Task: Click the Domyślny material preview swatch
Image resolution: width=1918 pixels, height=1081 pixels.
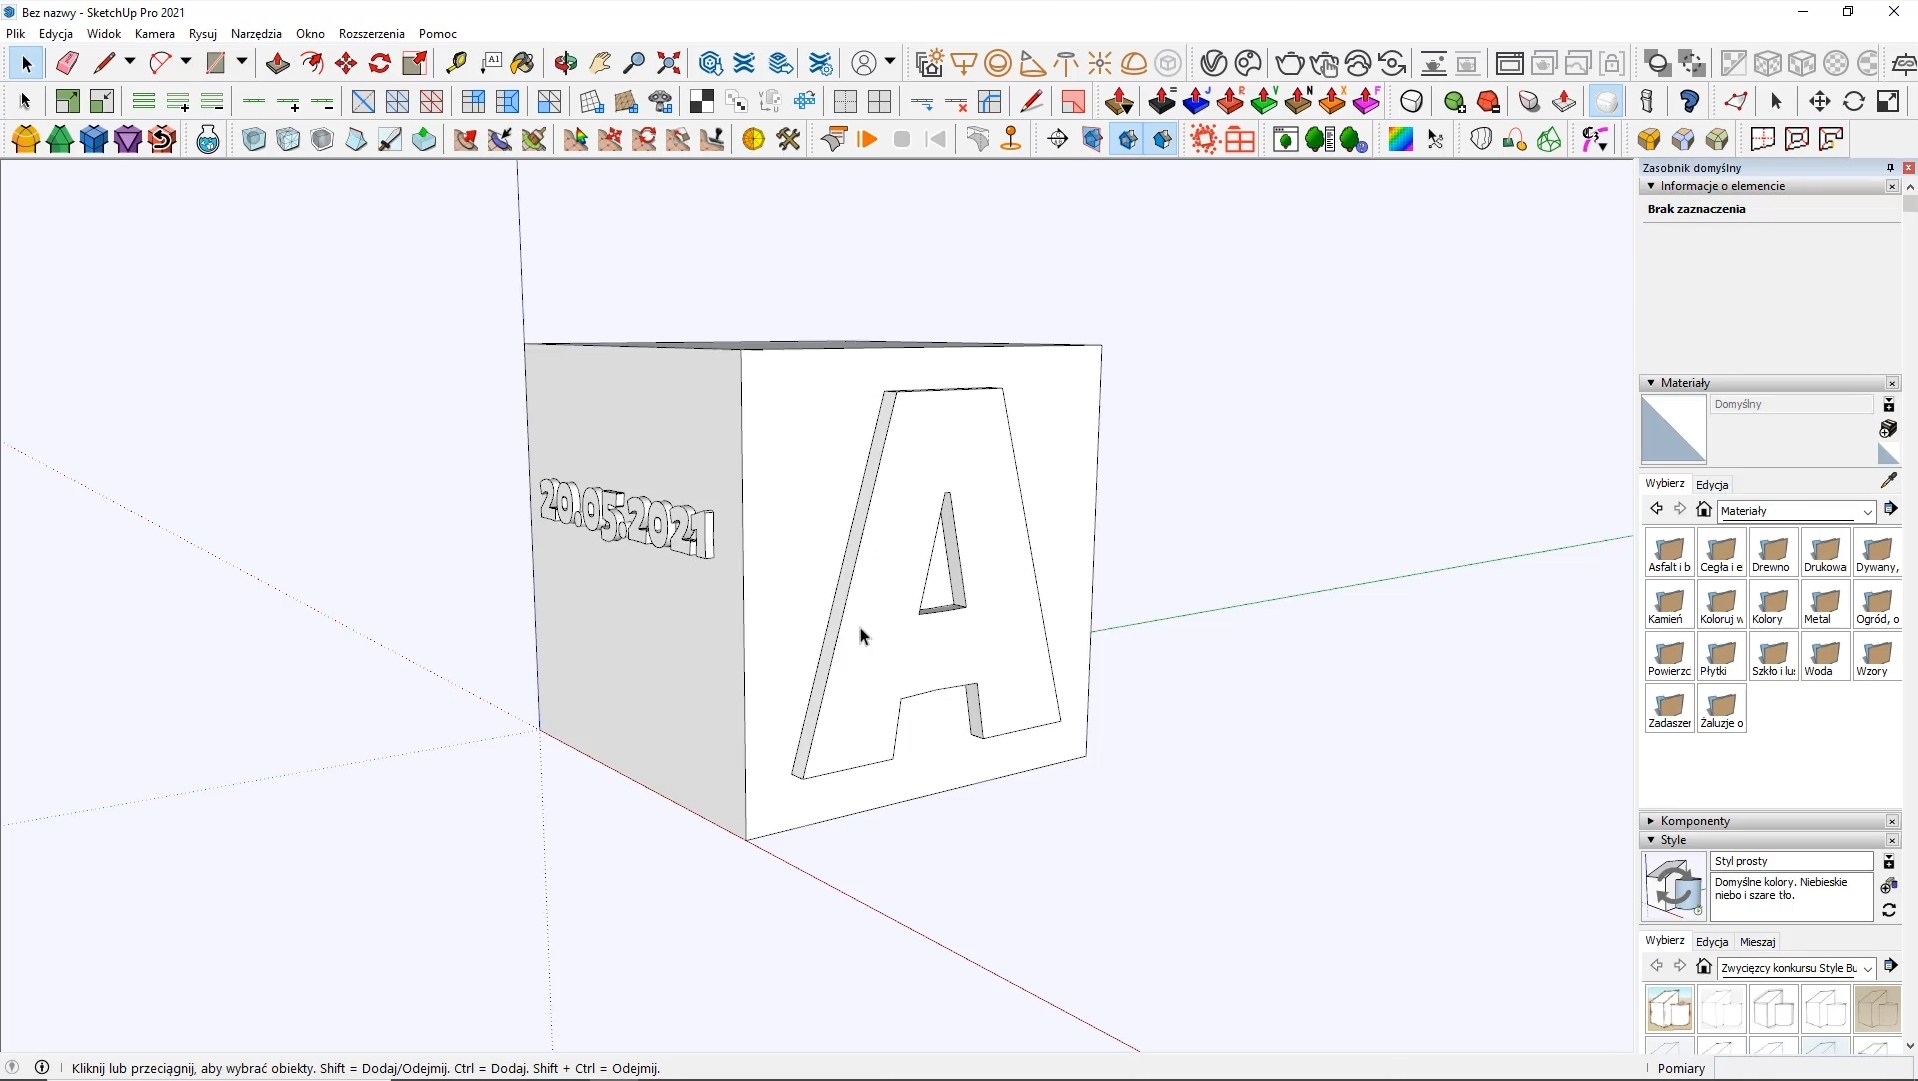Action: (1674, 429)
